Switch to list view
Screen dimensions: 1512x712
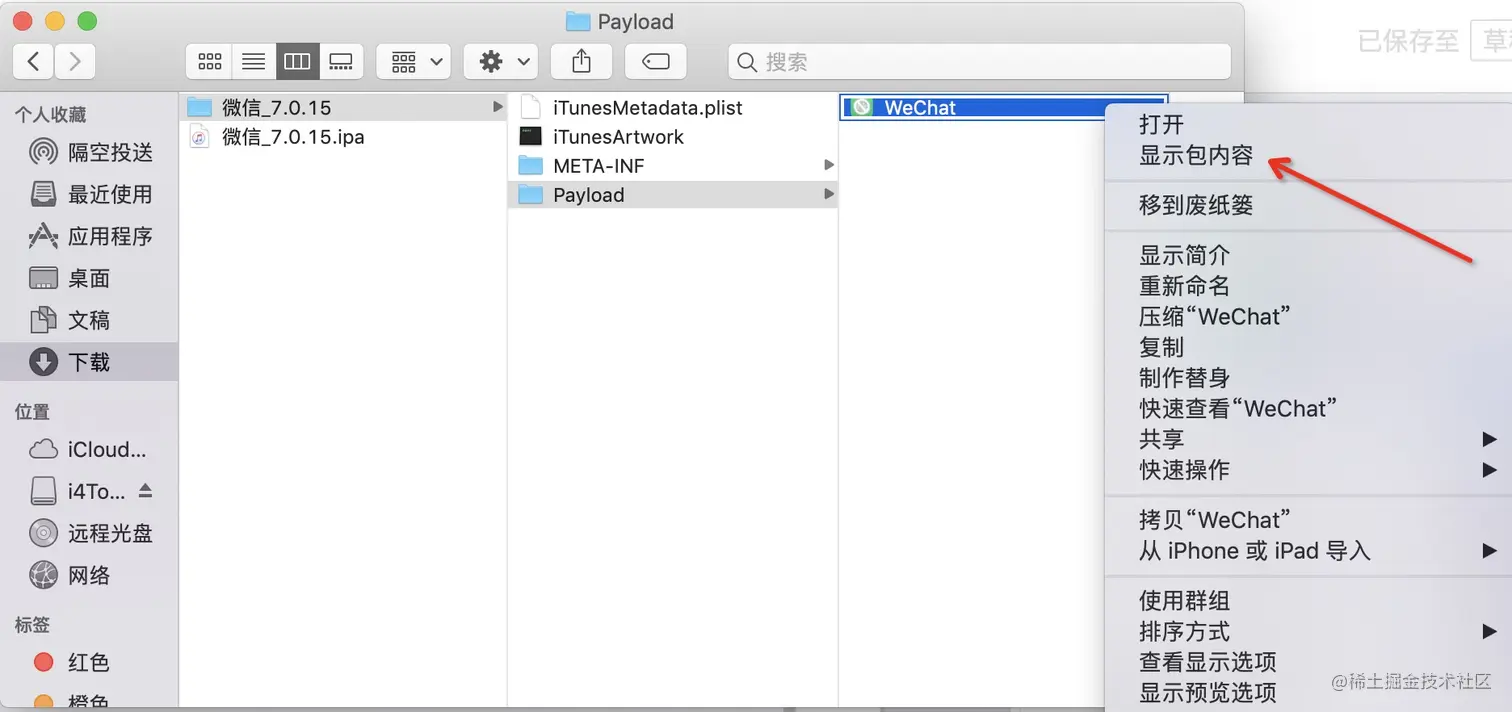(x=253, y=62)
